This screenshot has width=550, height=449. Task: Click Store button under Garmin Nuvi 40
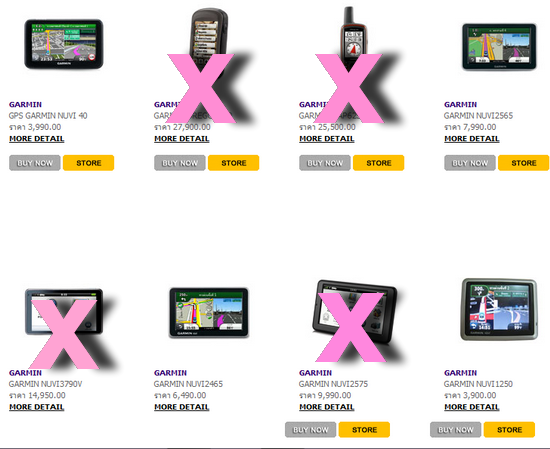click(88, 163)
